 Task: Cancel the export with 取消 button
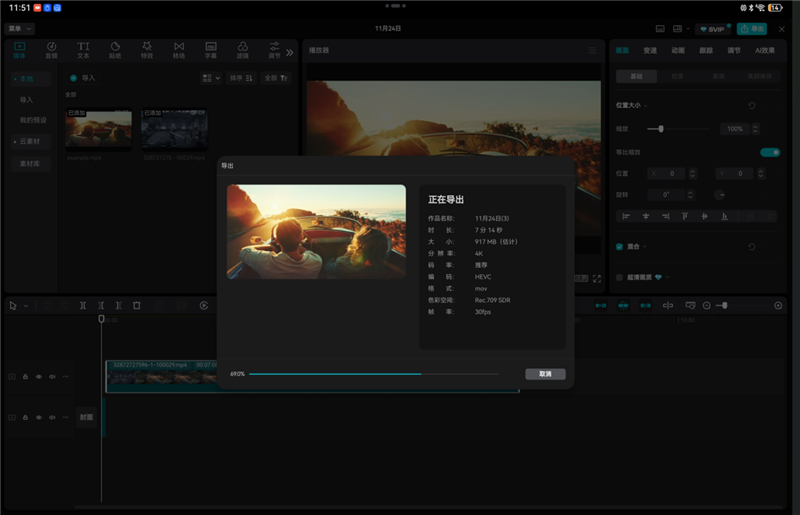click(x=545, y=374)
